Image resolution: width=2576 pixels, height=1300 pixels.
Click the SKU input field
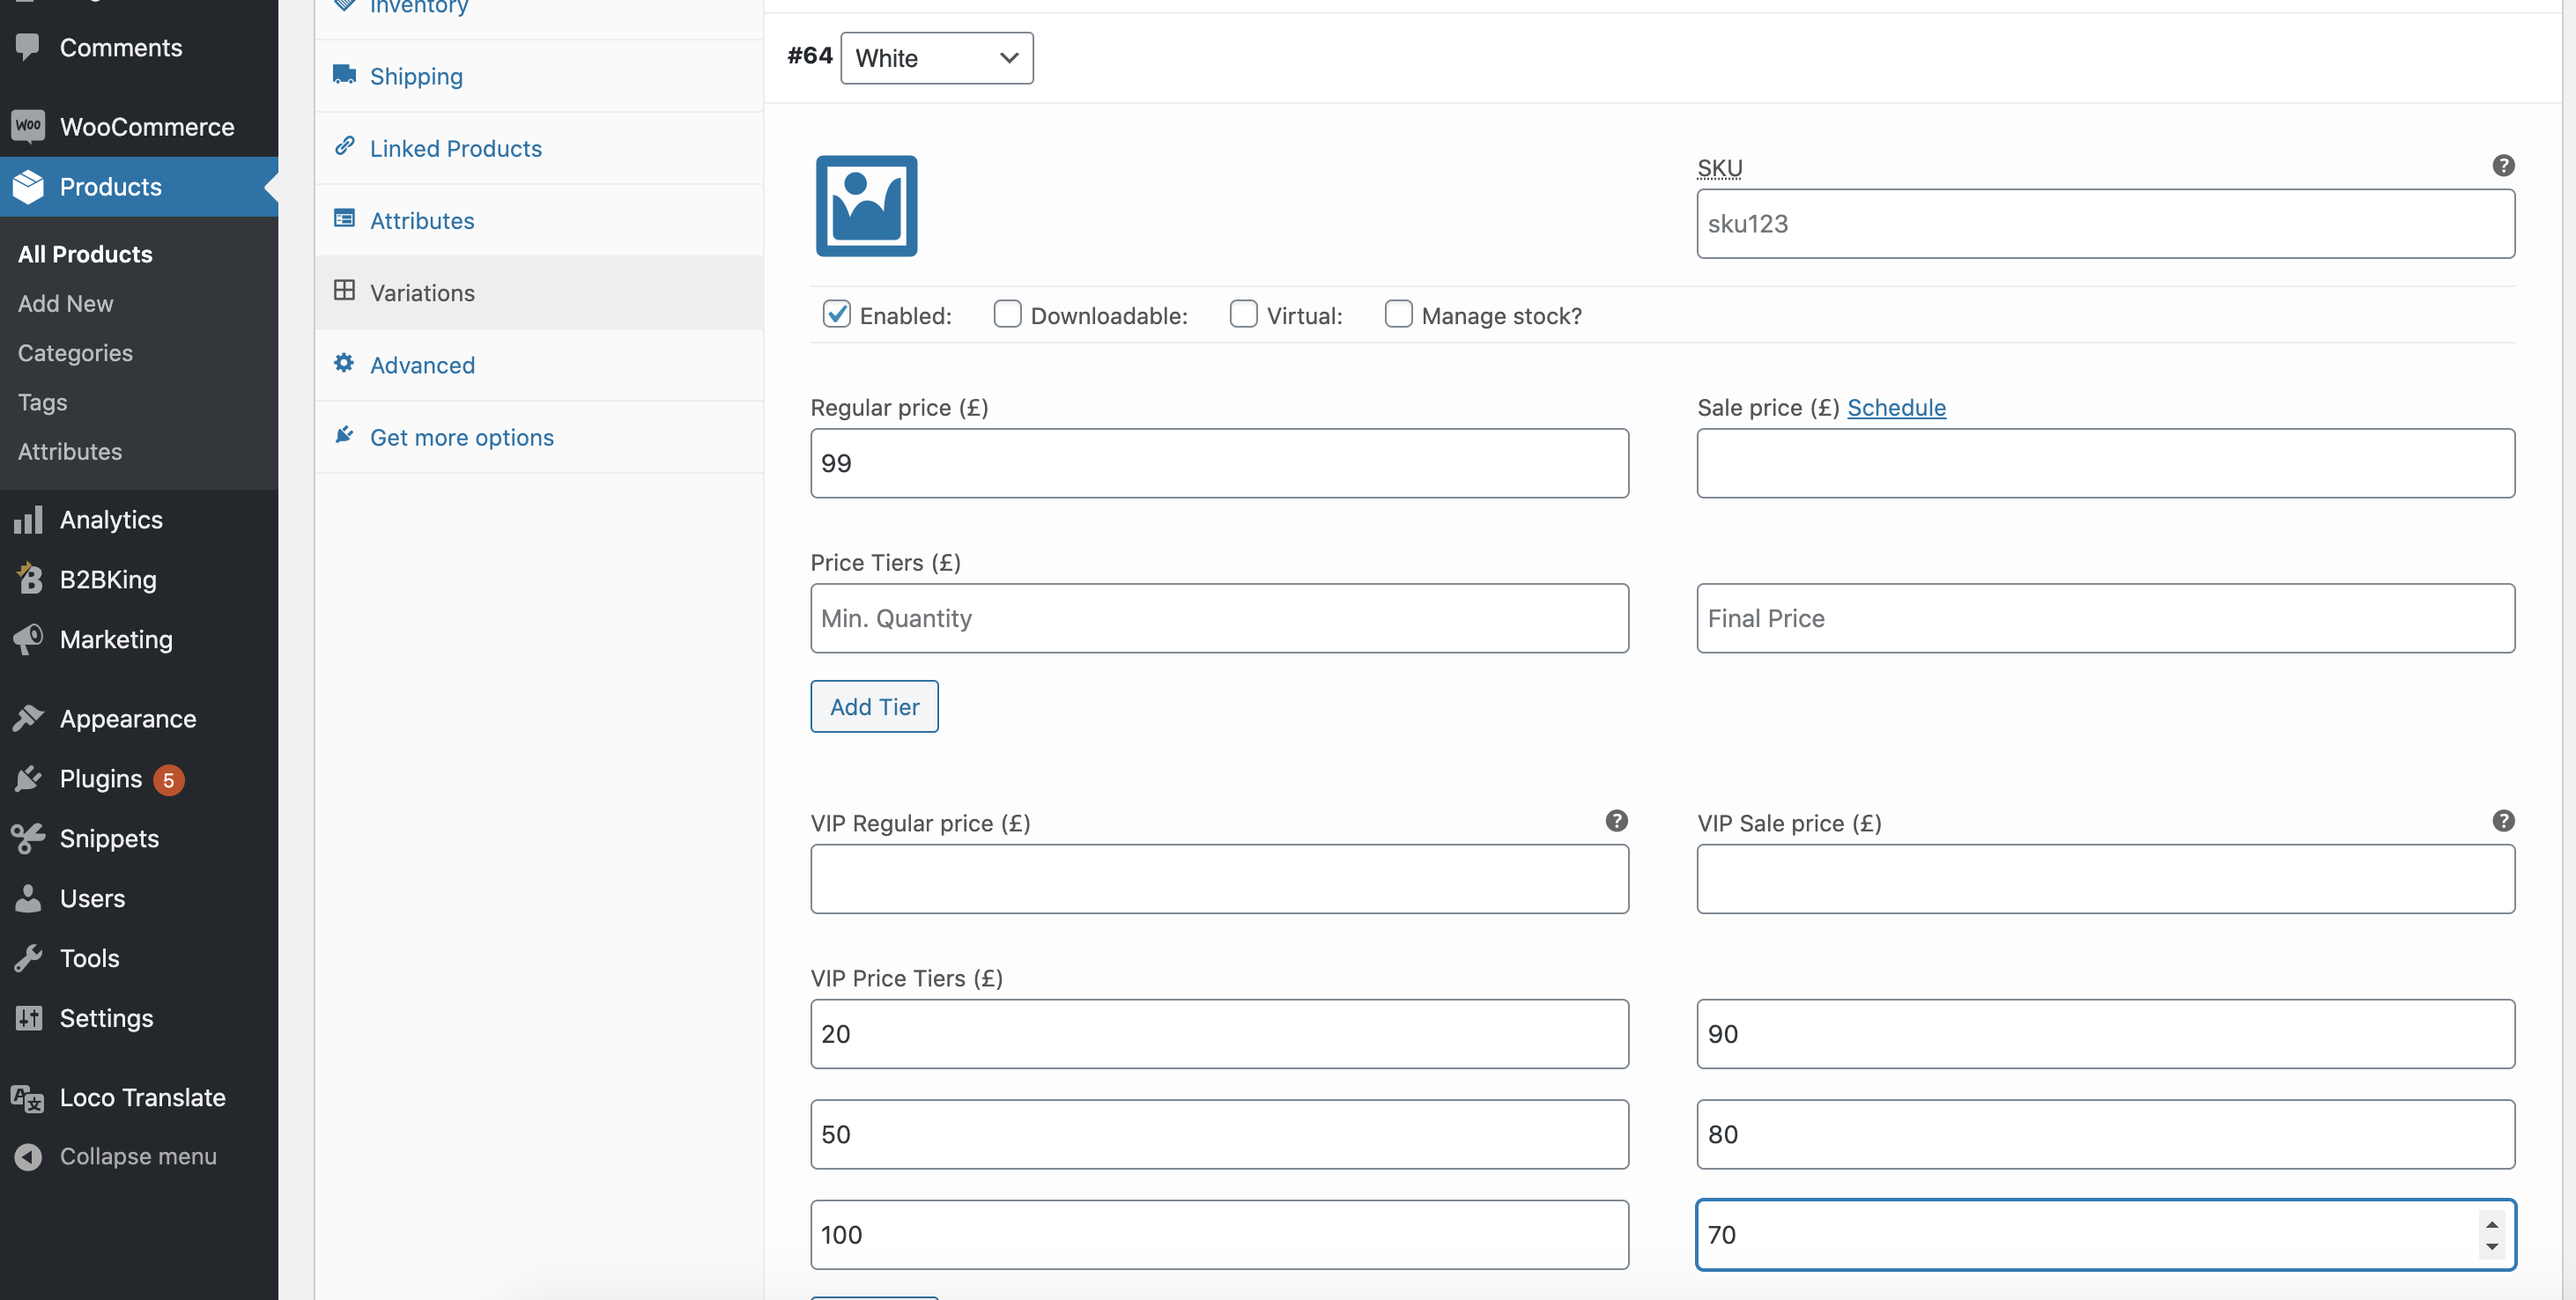pos(2105,224)
